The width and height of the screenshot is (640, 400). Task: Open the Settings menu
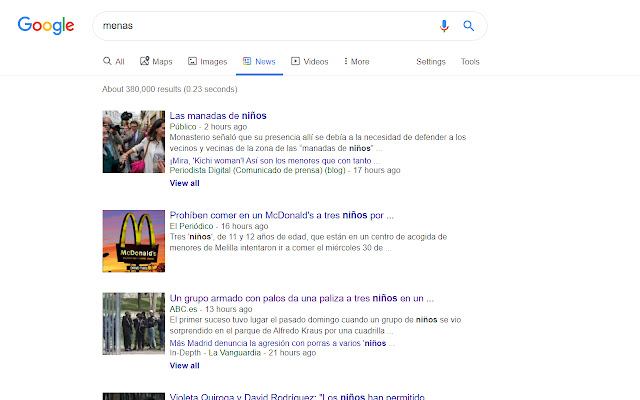coord(431,62)
